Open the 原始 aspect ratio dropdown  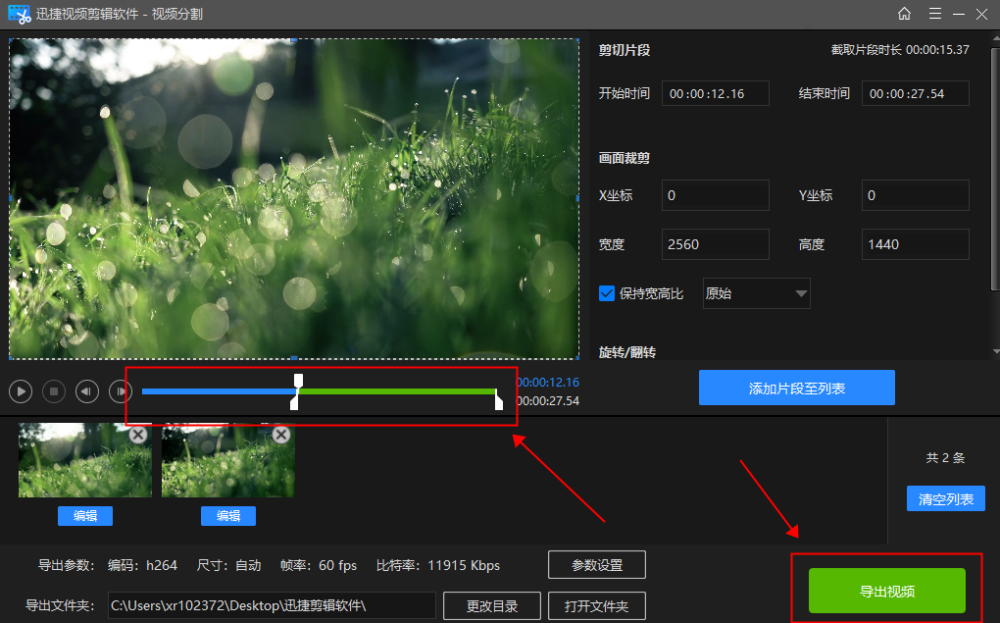(x=756, y=293)
